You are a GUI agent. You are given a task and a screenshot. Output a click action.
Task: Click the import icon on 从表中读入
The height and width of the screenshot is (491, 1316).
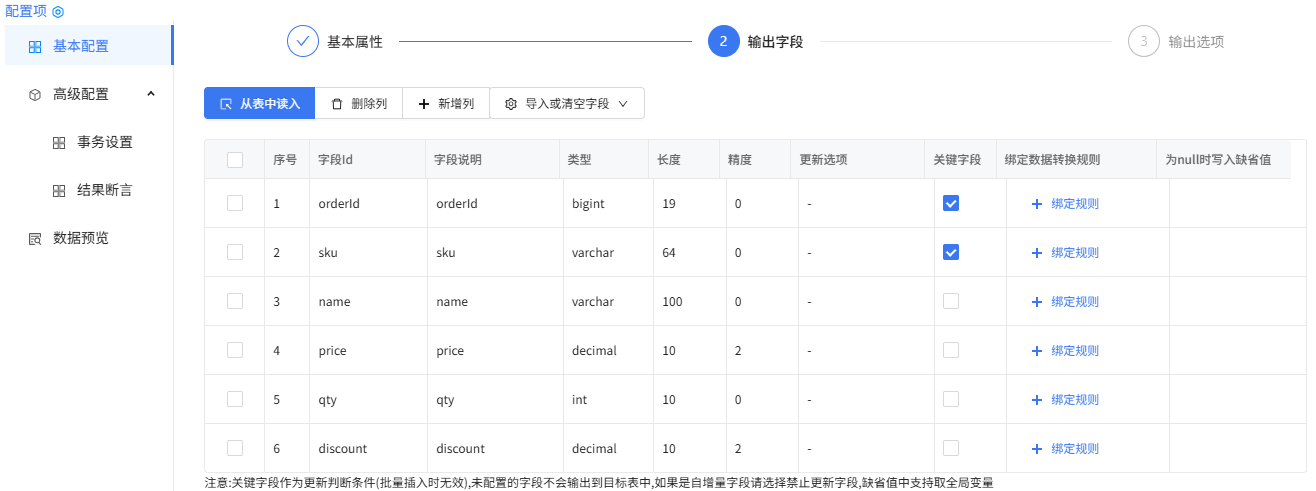pos(226,104)
